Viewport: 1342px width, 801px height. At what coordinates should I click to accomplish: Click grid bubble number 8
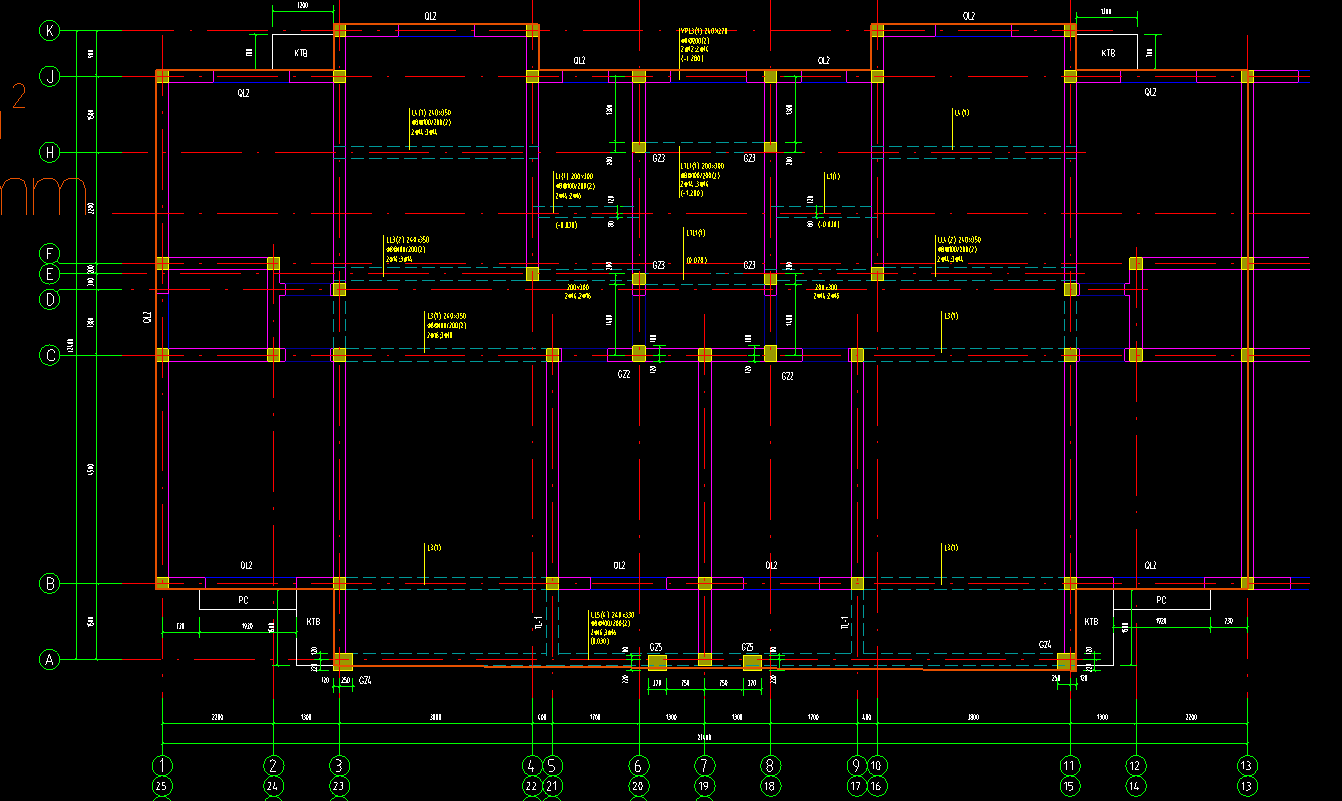pos(771,765)
